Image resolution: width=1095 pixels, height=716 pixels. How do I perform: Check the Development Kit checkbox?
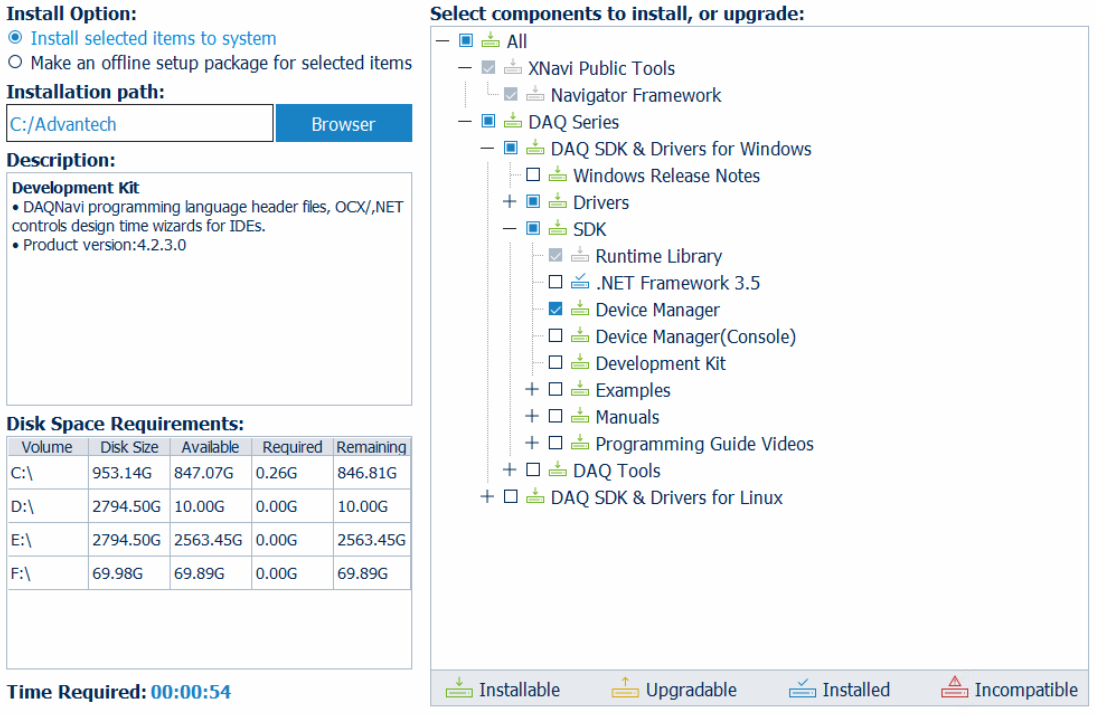pos(556,364)
